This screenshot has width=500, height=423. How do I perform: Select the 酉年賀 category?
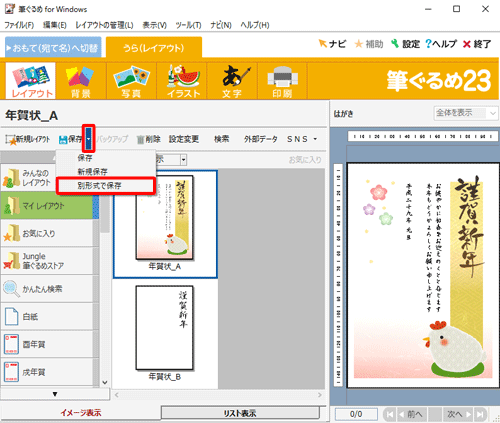coord(47,344)
